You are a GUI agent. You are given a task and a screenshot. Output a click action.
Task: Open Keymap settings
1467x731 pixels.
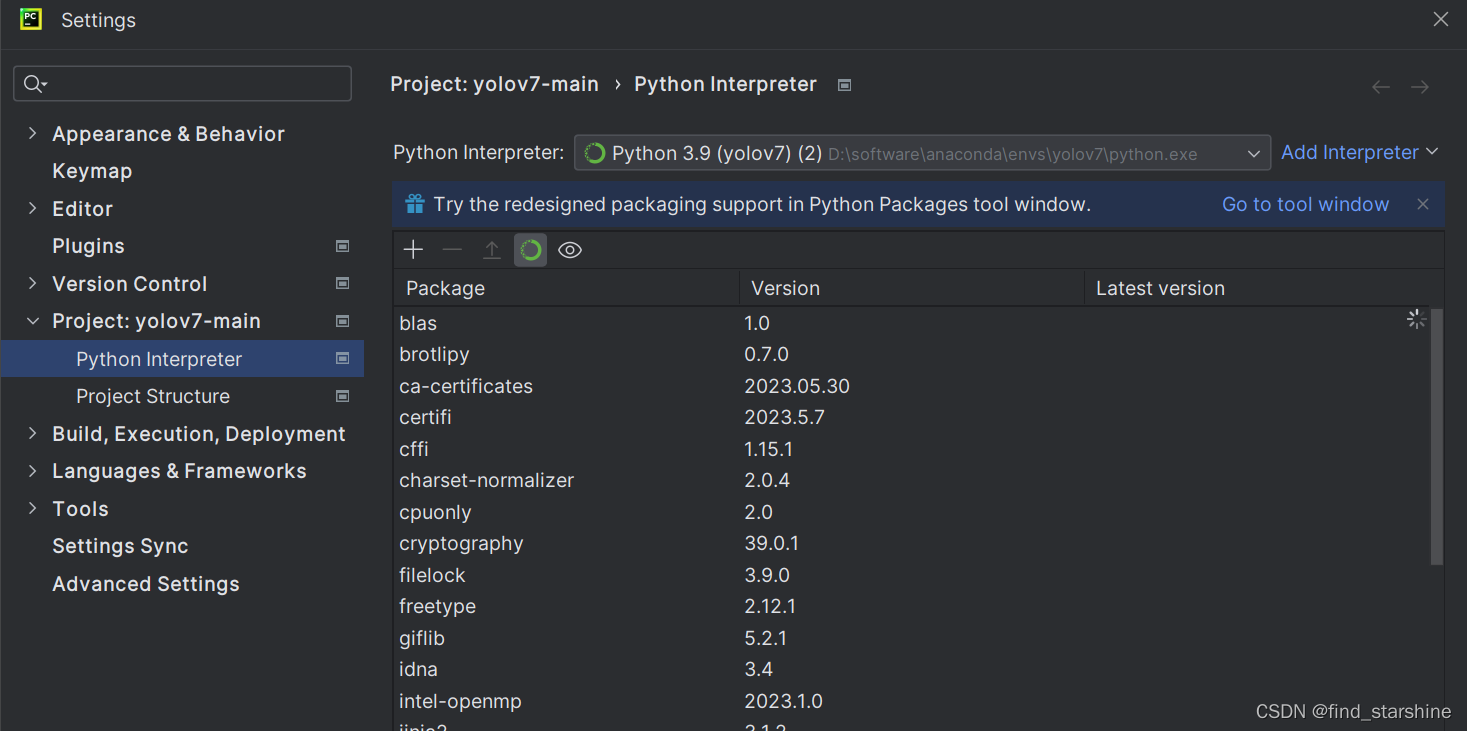point(91,170)
